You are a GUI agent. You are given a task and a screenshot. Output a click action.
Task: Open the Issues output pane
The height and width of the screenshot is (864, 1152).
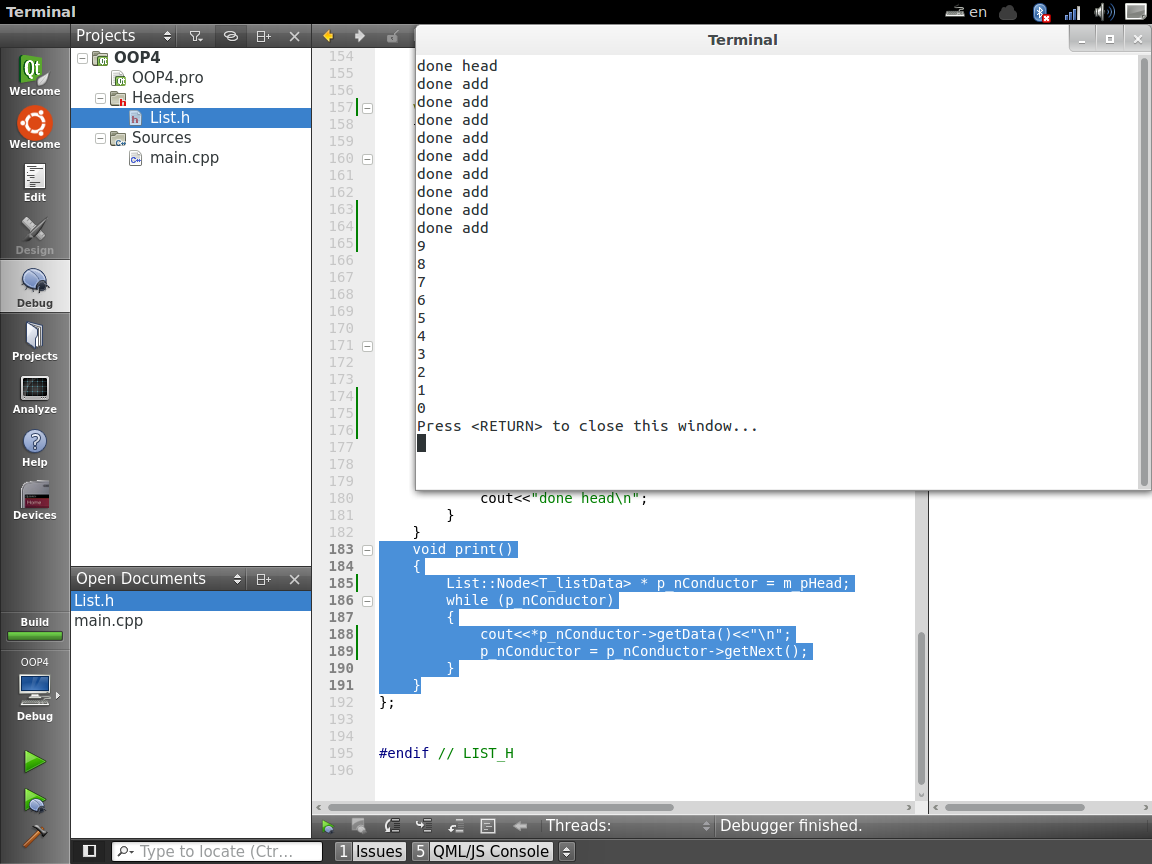coord(370,852)
